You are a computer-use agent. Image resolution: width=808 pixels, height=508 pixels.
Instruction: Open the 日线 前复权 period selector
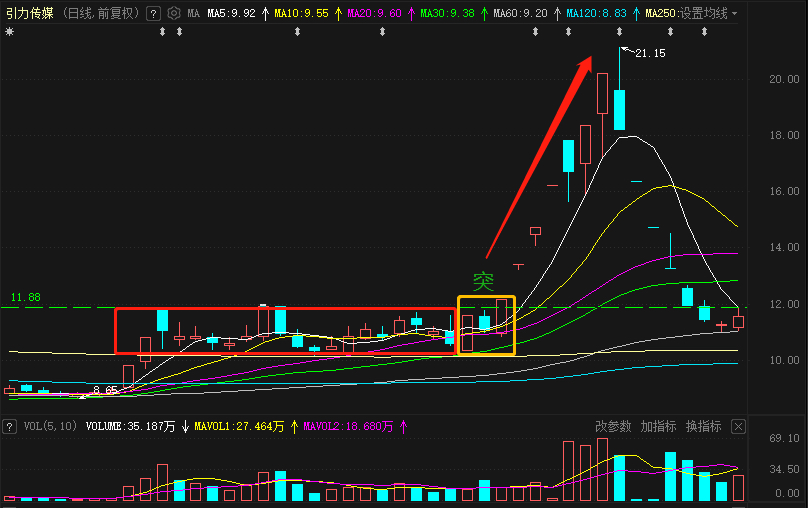point(101,14)
